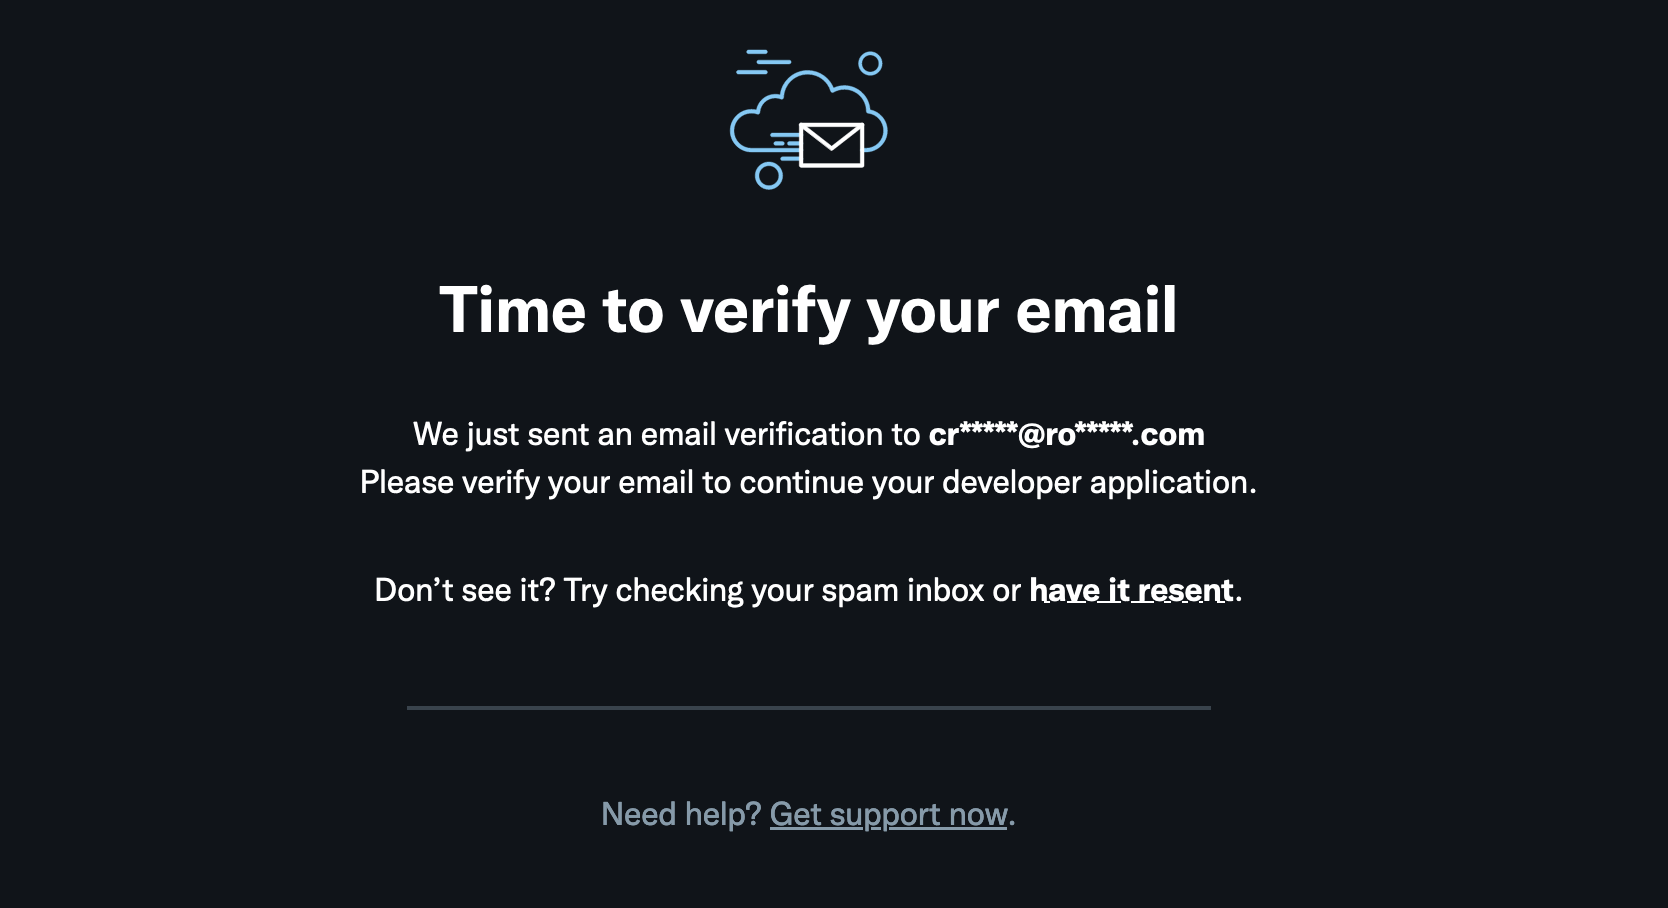Click the horizontal divider line
The height and width of the screenshot is (908, 1668).
[808, 708]
